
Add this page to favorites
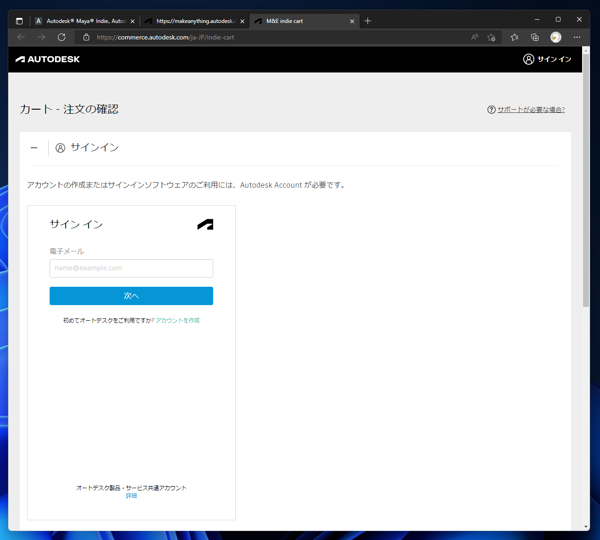click(x=491, y=37)
